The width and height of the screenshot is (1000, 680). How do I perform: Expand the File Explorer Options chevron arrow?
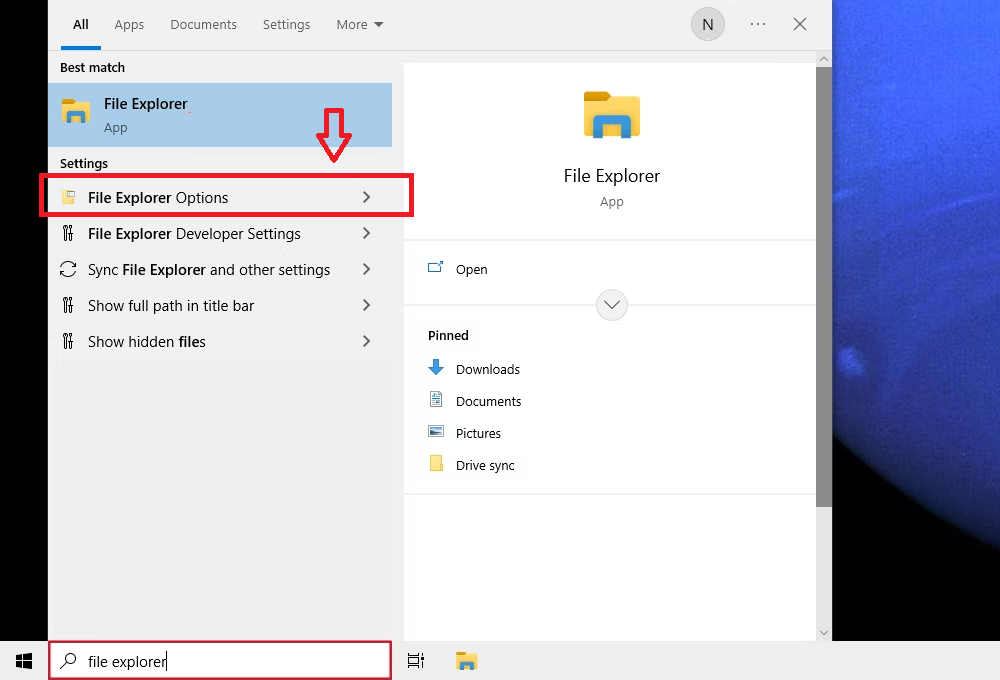click(x=366, y=198)
